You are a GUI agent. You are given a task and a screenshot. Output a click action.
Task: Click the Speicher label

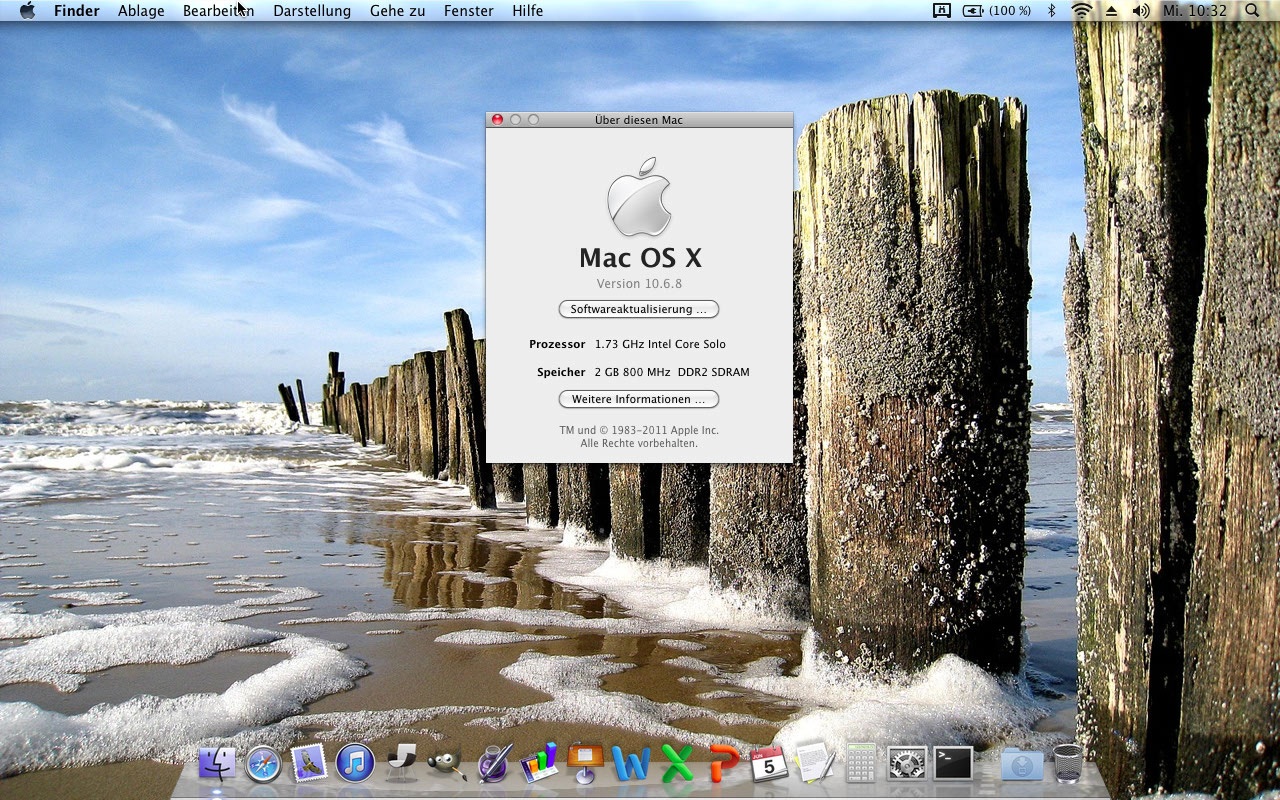tap(561, 372)
